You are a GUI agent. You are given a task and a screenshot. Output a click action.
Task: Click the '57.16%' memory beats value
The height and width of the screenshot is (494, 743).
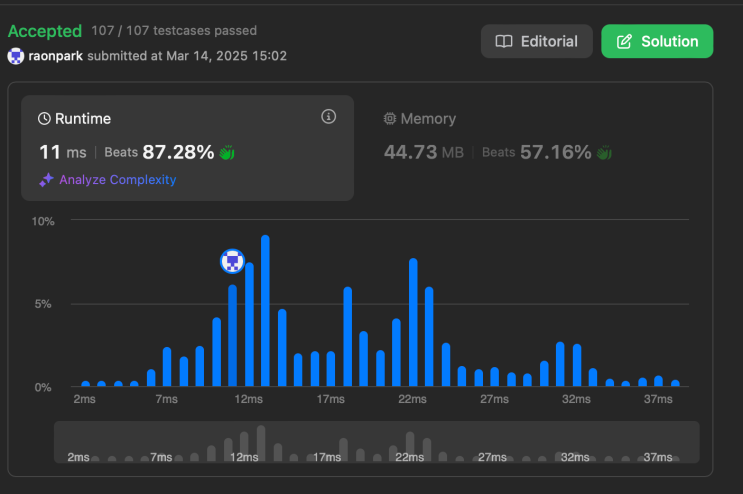(556, 152)
